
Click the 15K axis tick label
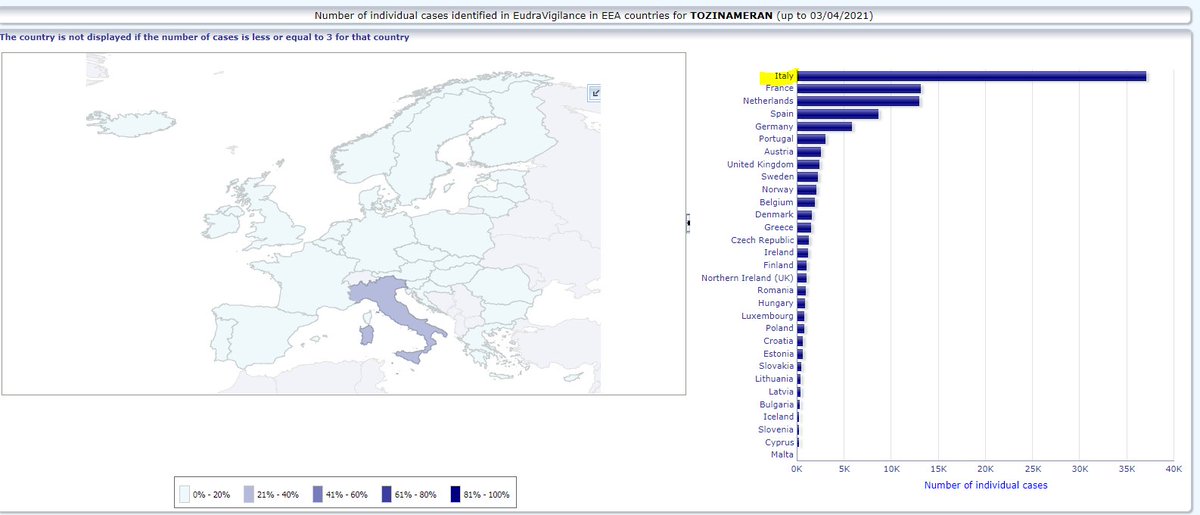pyautogui.click(x=938, y=468)
